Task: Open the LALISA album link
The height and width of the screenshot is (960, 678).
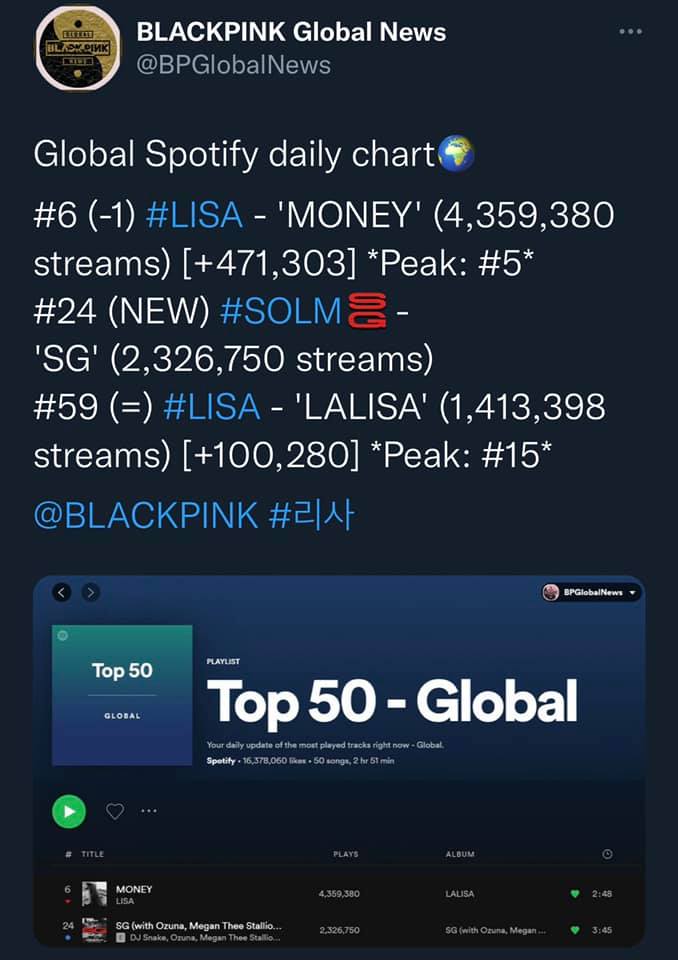Action: (460, 893)
